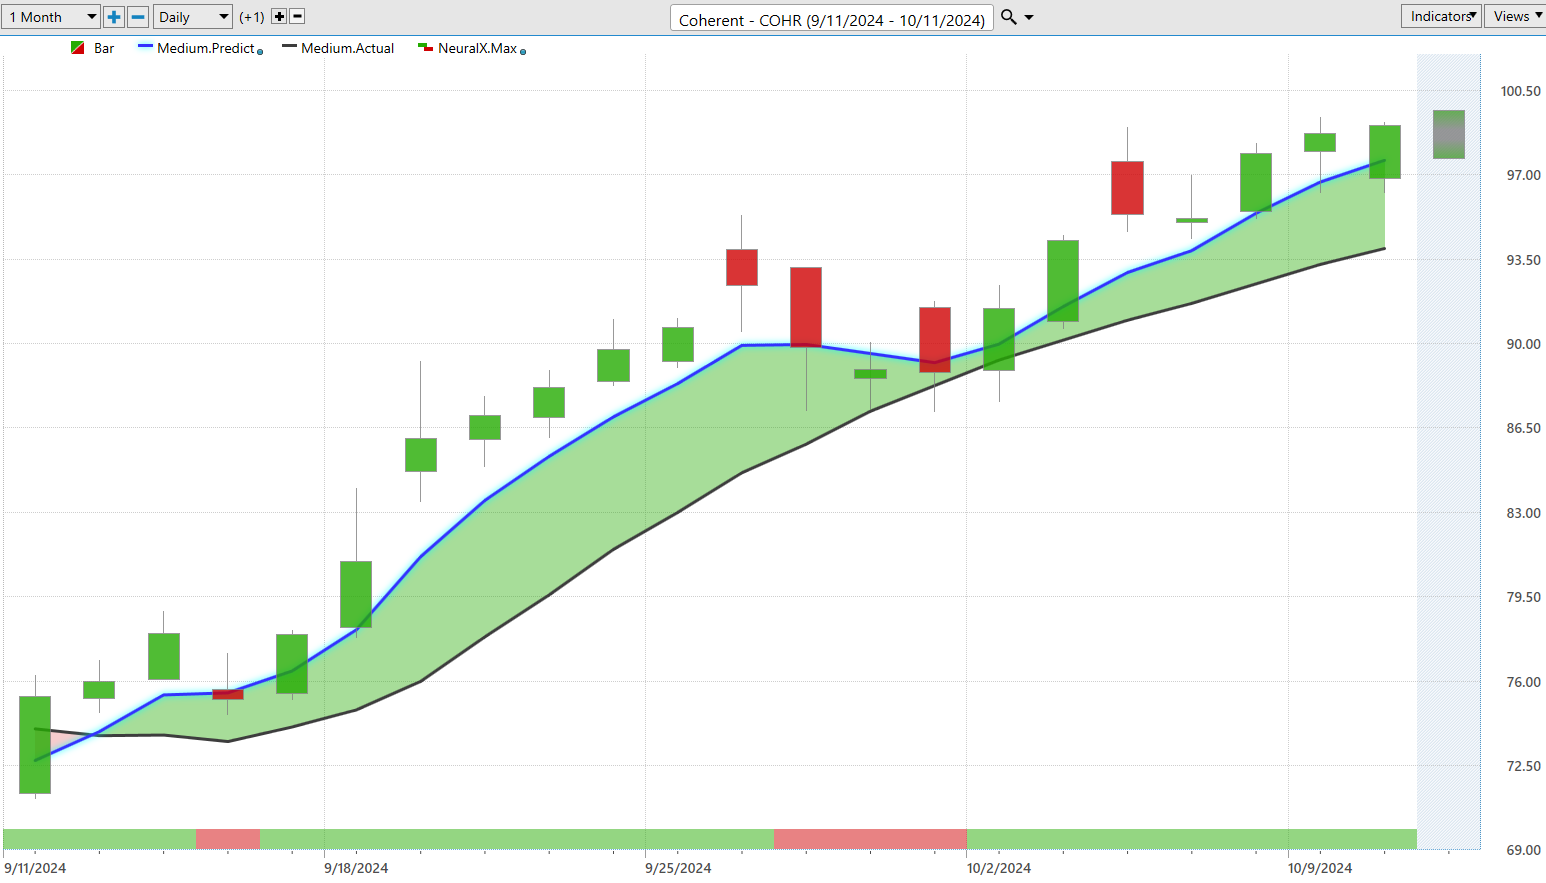Click the black plus forecast-offset icon
The image size is (1546, 883).
click(x=279, y=17)
